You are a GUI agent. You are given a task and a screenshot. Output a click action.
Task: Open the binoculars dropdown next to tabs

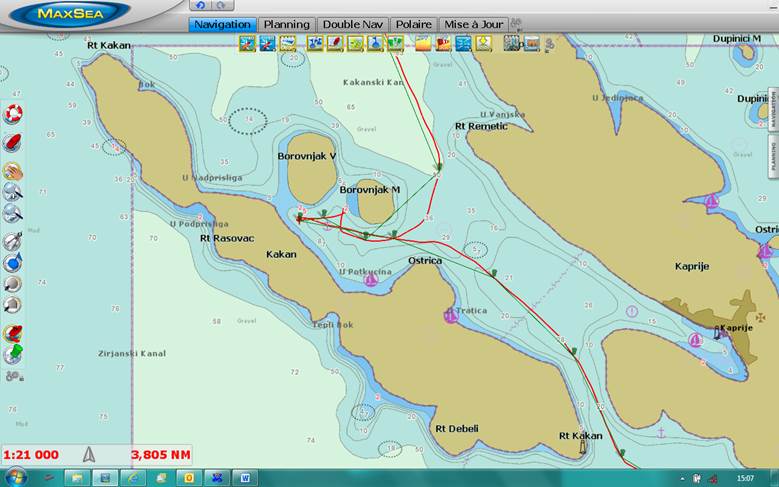coord(517,24)
